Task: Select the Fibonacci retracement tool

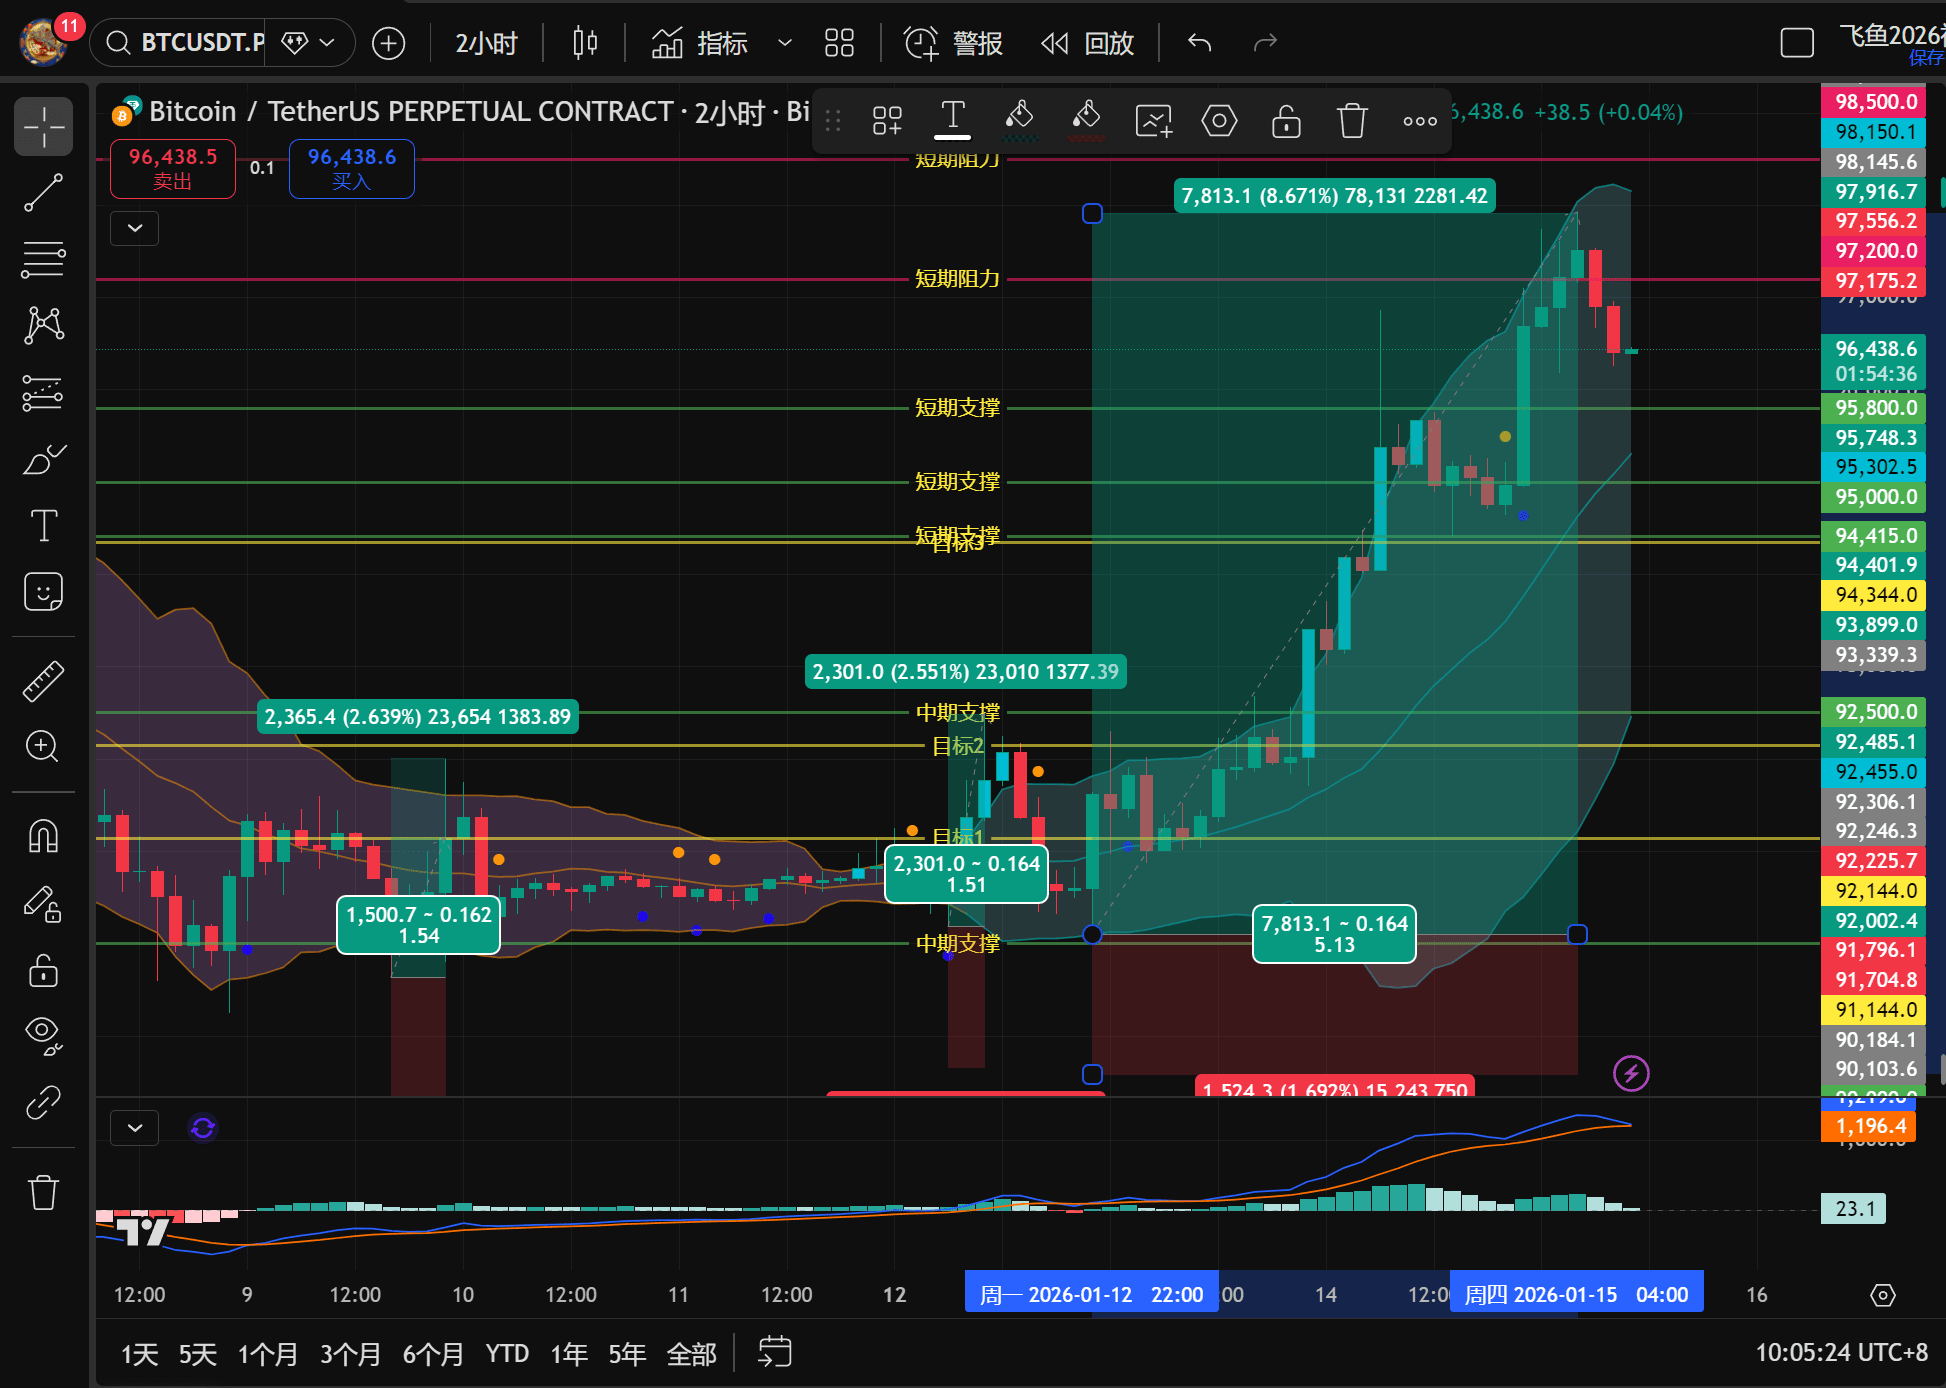Action: 43,259
